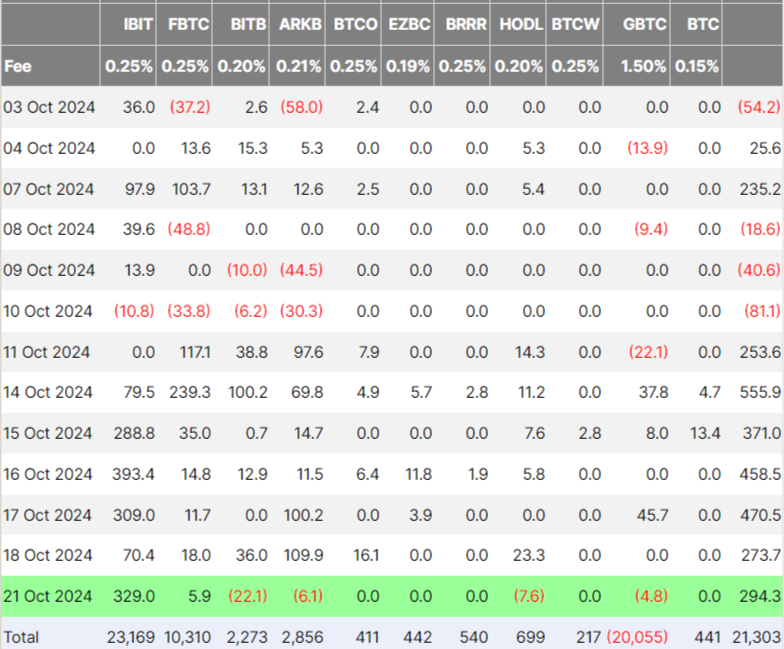Select GBTC's 1.50% fee cell
The width and height of the screenshot is (784, 649).
coord(644,66)
